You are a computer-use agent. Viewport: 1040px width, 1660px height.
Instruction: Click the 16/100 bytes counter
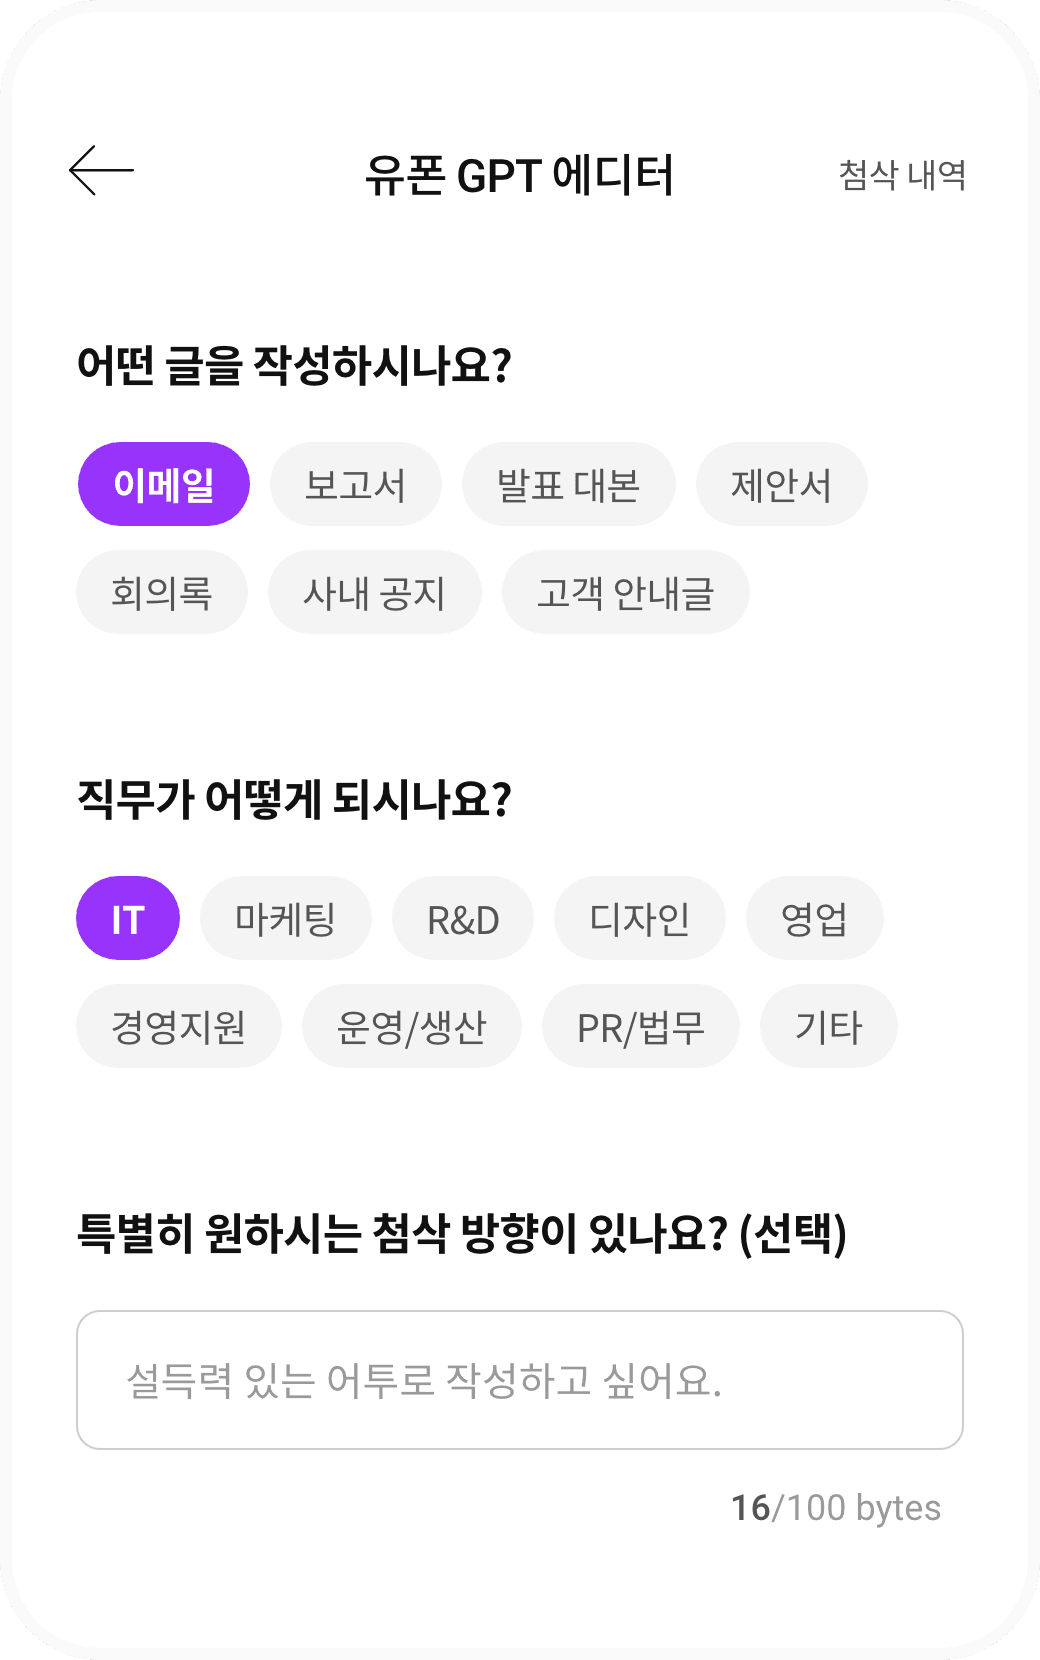click(836, 1508)
